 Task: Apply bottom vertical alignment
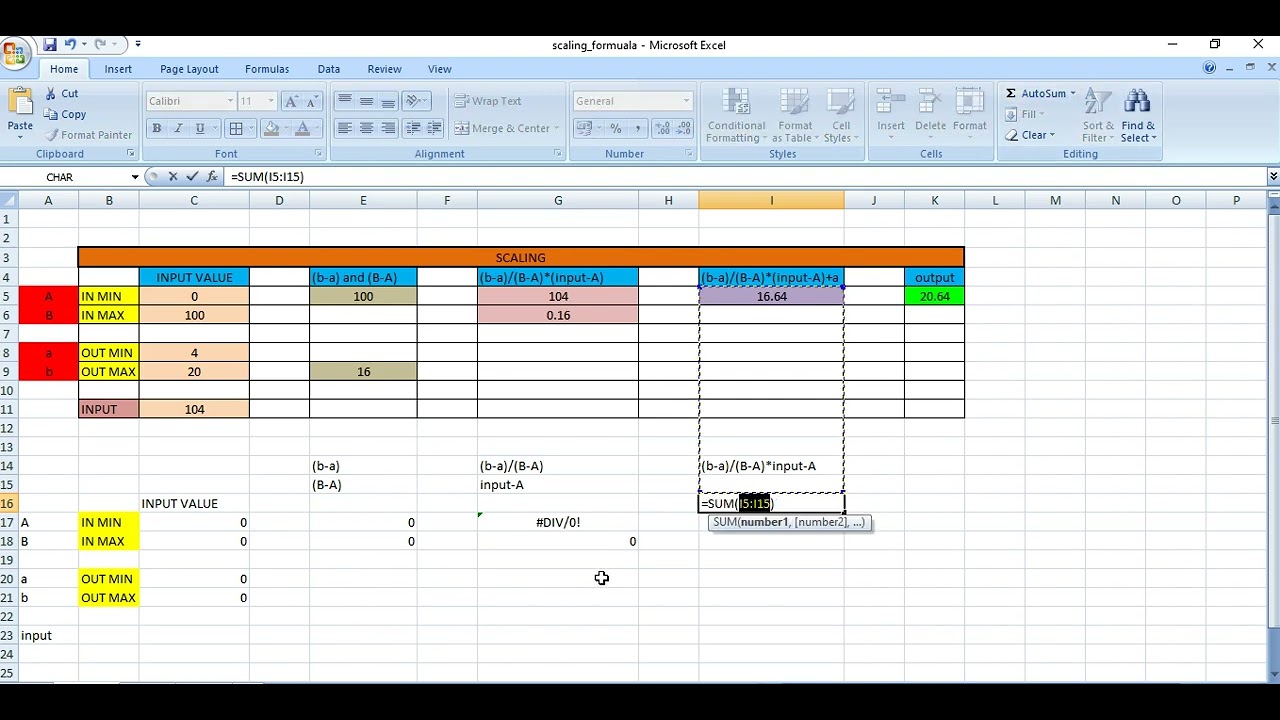pos(388,101)
